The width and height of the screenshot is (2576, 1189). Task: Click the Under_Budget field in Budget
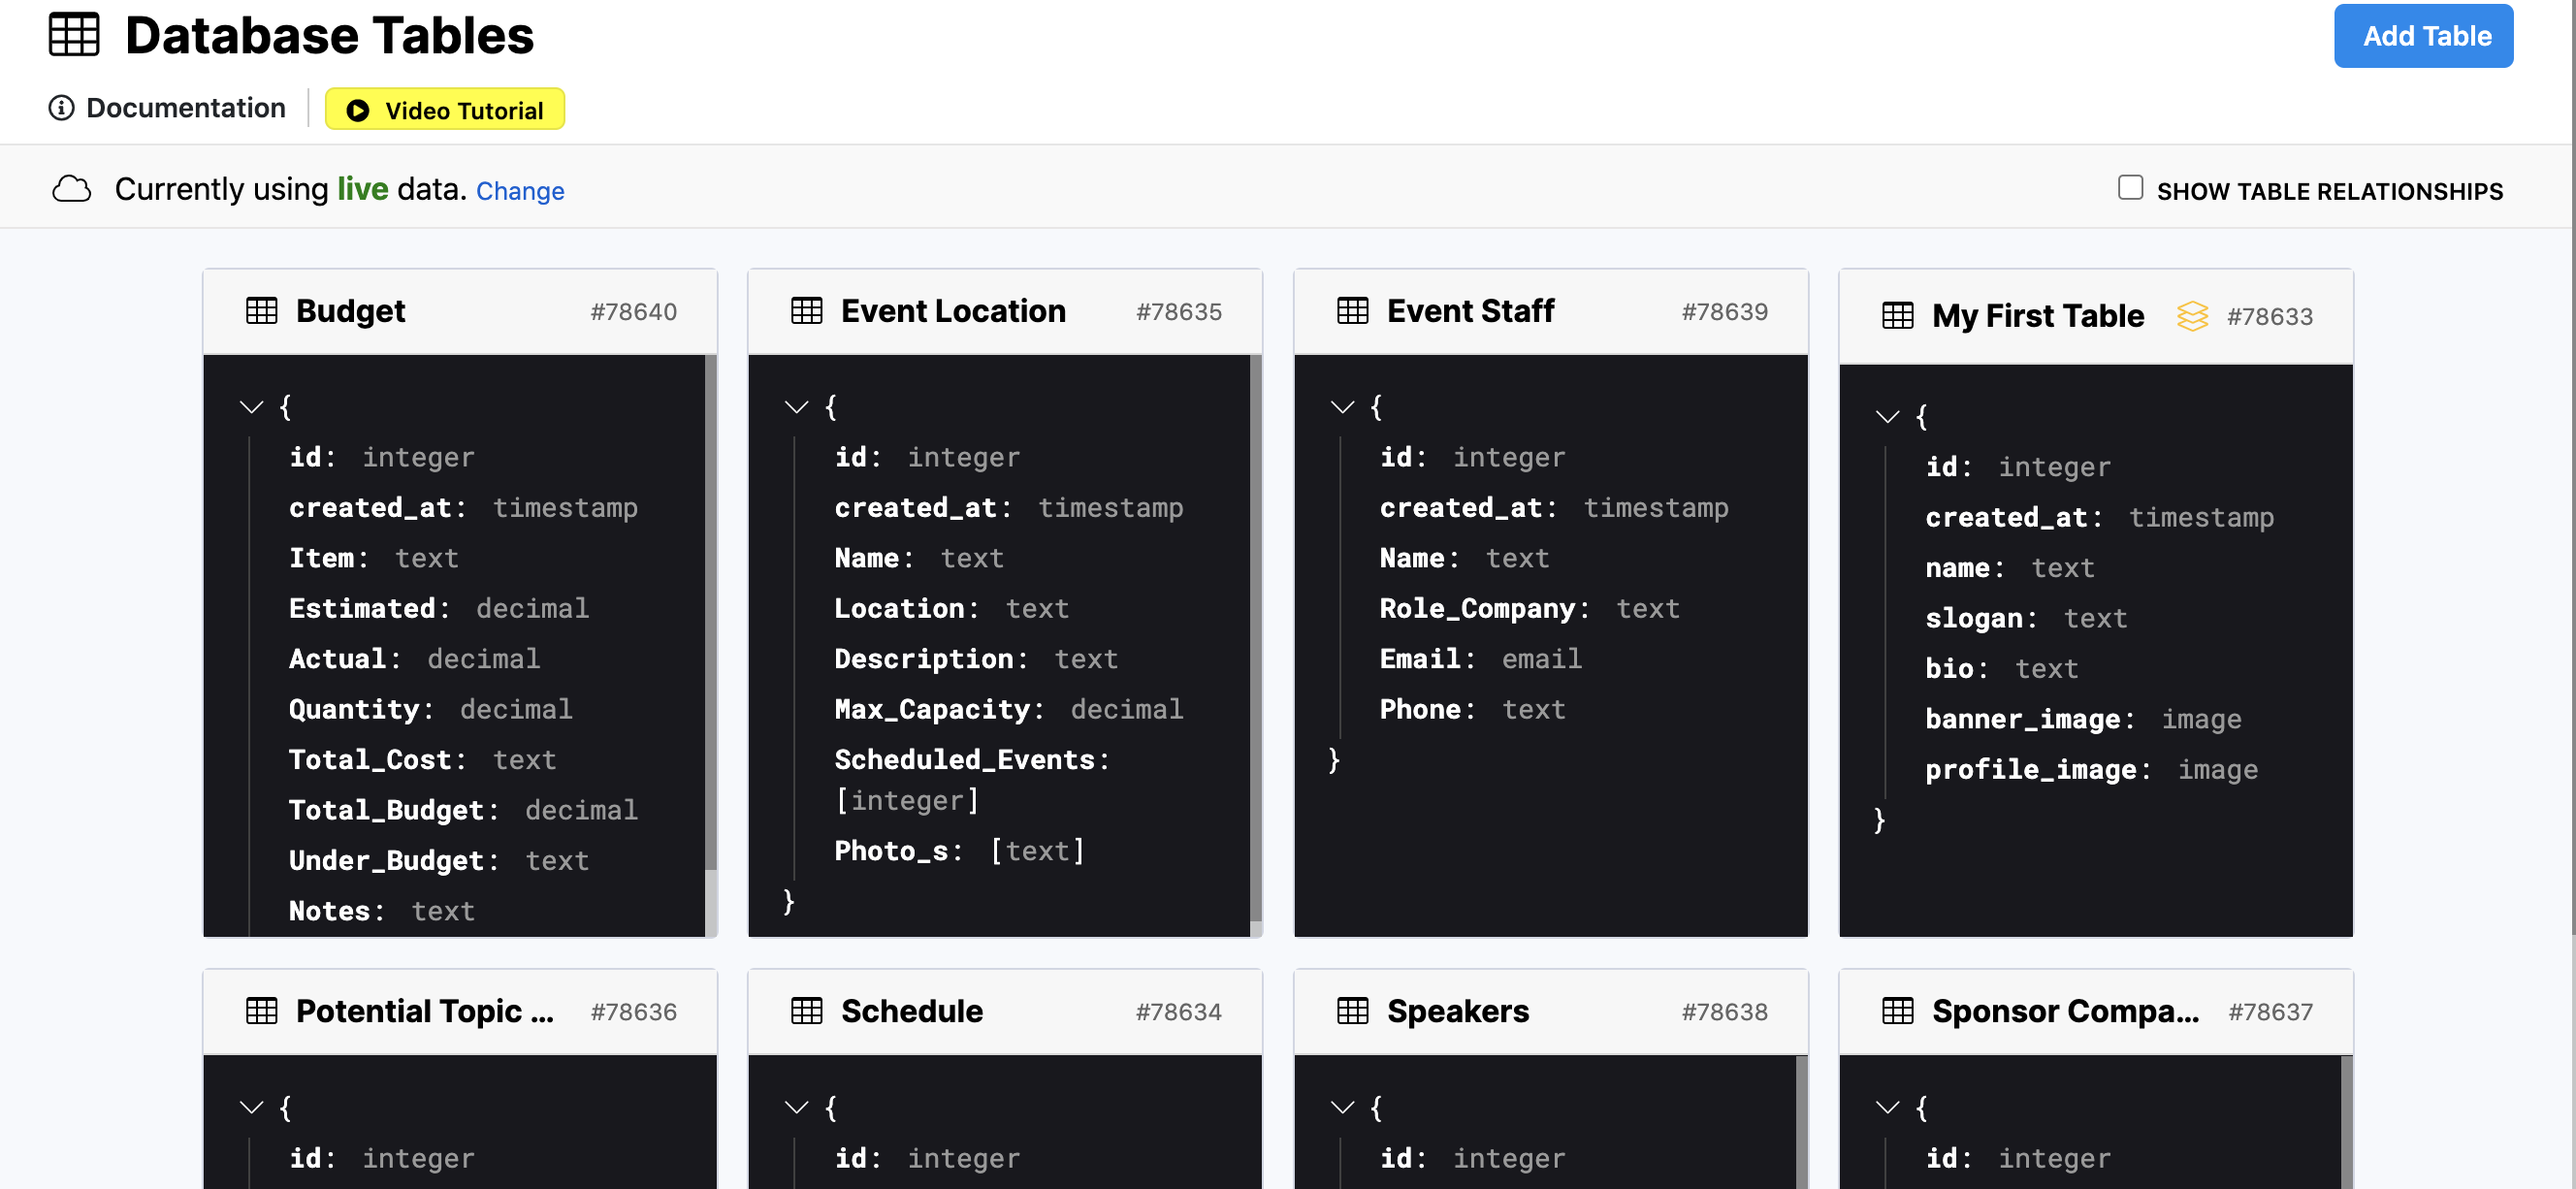coord(439,860)
